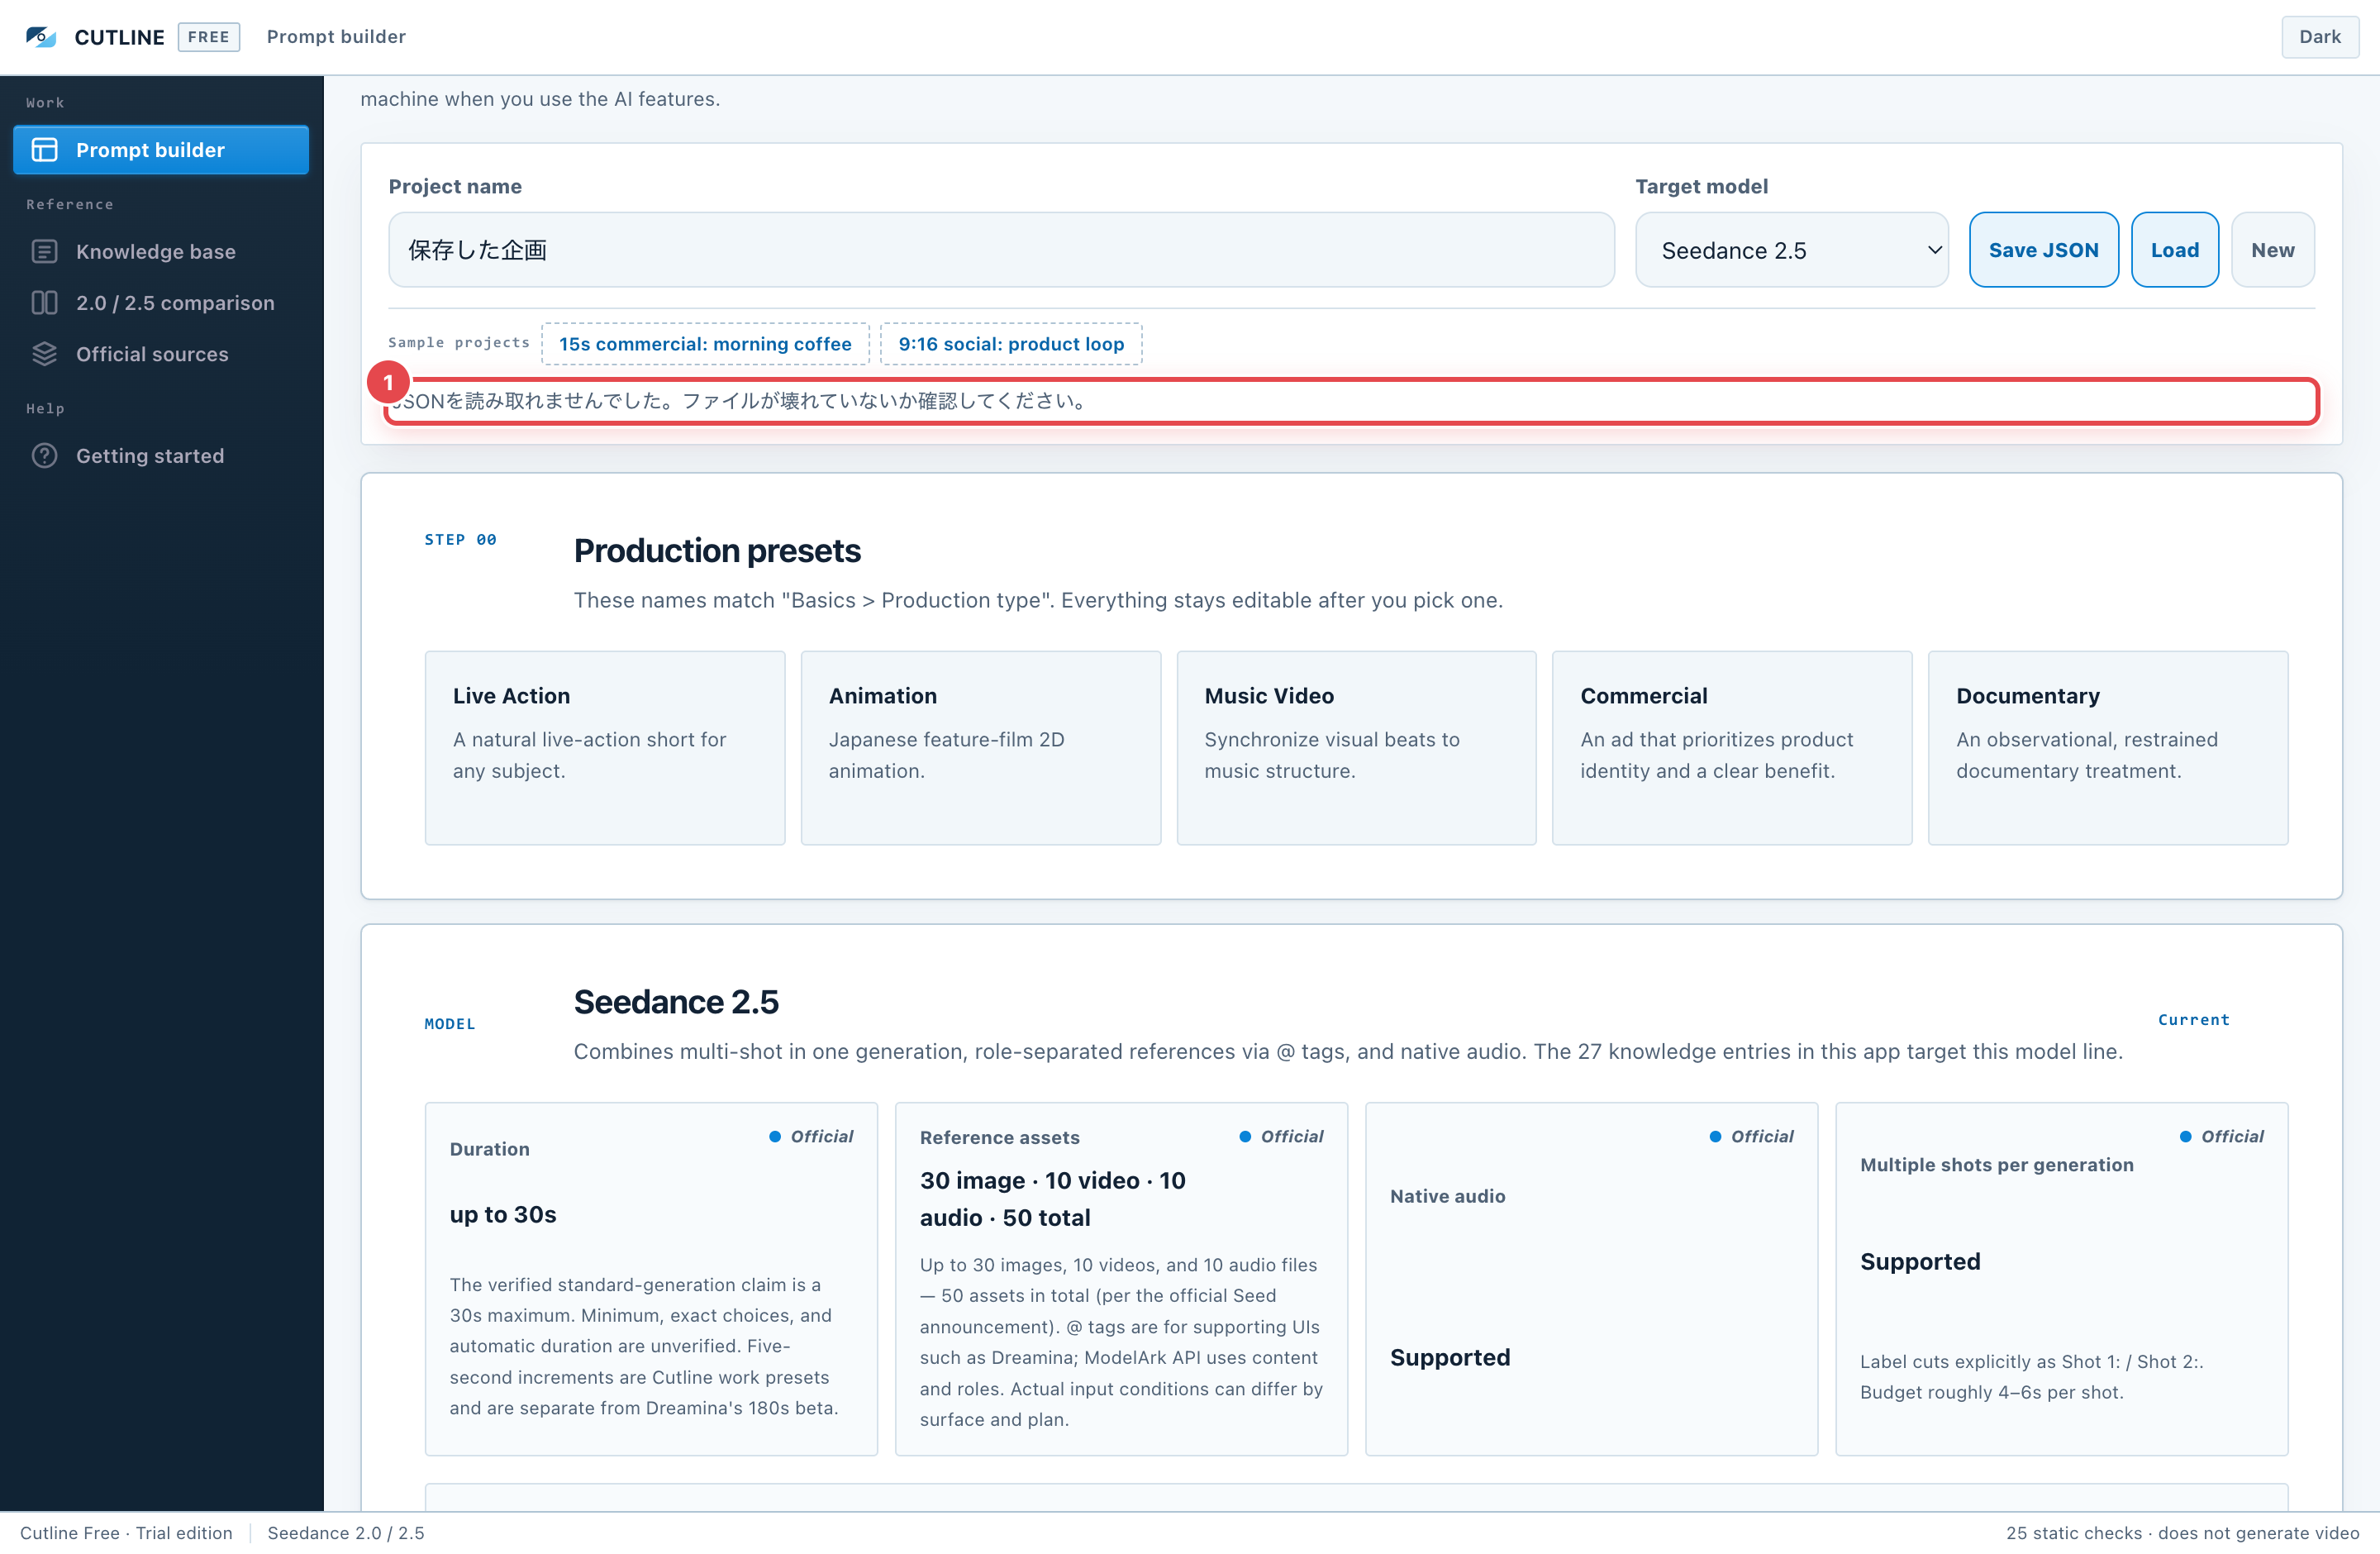
Task: Click the '30 image · 10 video' value
Action: (x=1052, y=1199)
